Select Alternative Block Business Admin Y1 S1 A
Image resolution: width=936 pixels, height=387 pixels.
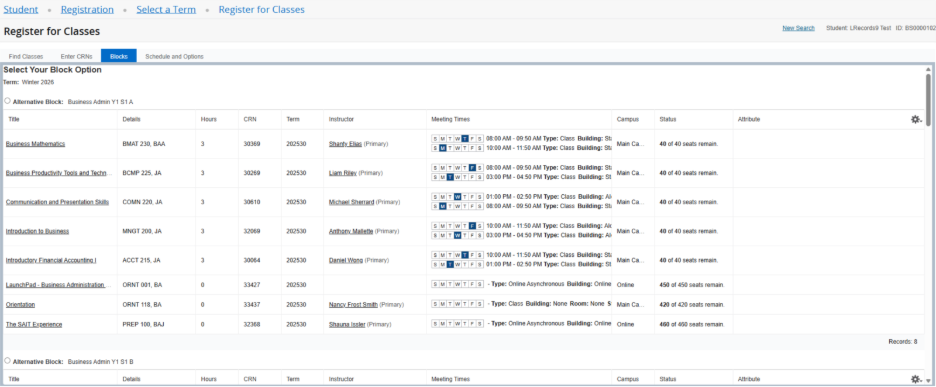click(7, 101)
